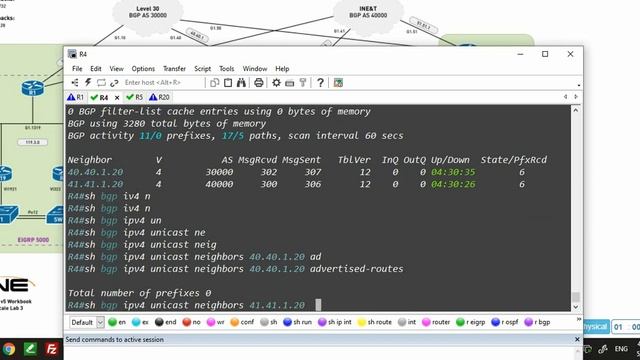Screen dimensions: 640x360
Task: Click the Copy icon in SecureCRT toolbar
Action: [x=214, y=83]
